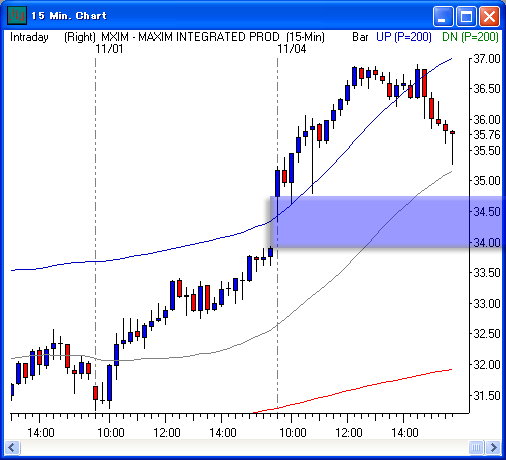This screenshot has width=506, height=460.
Task: Click the scroll right arrow button
Action: pyautogui.click(x=493, y=447)
